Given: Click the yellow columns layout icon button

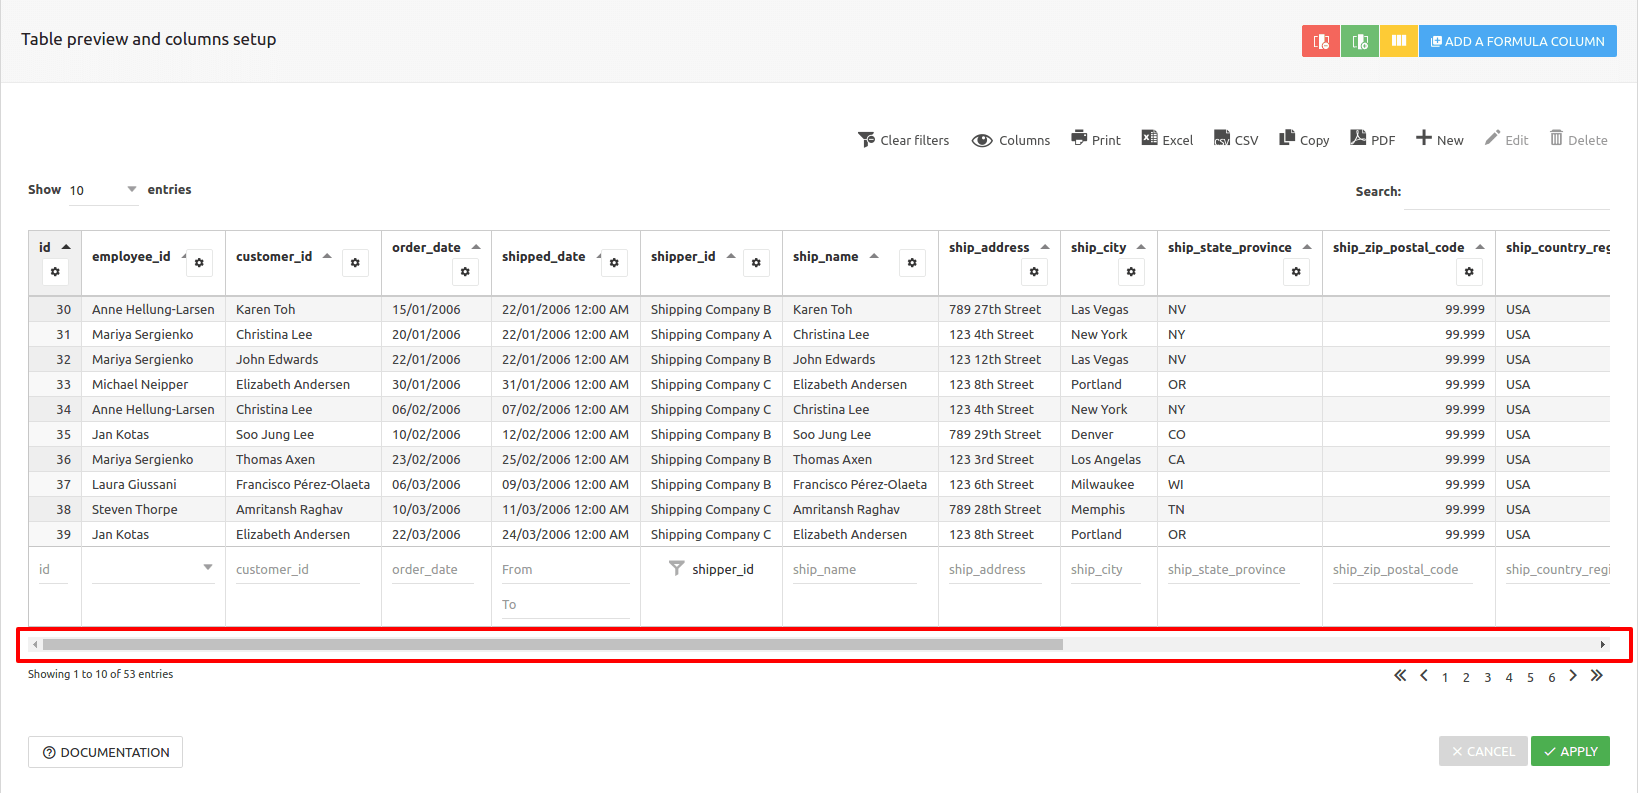Looking at the screenshot, I should point(1399,41).
